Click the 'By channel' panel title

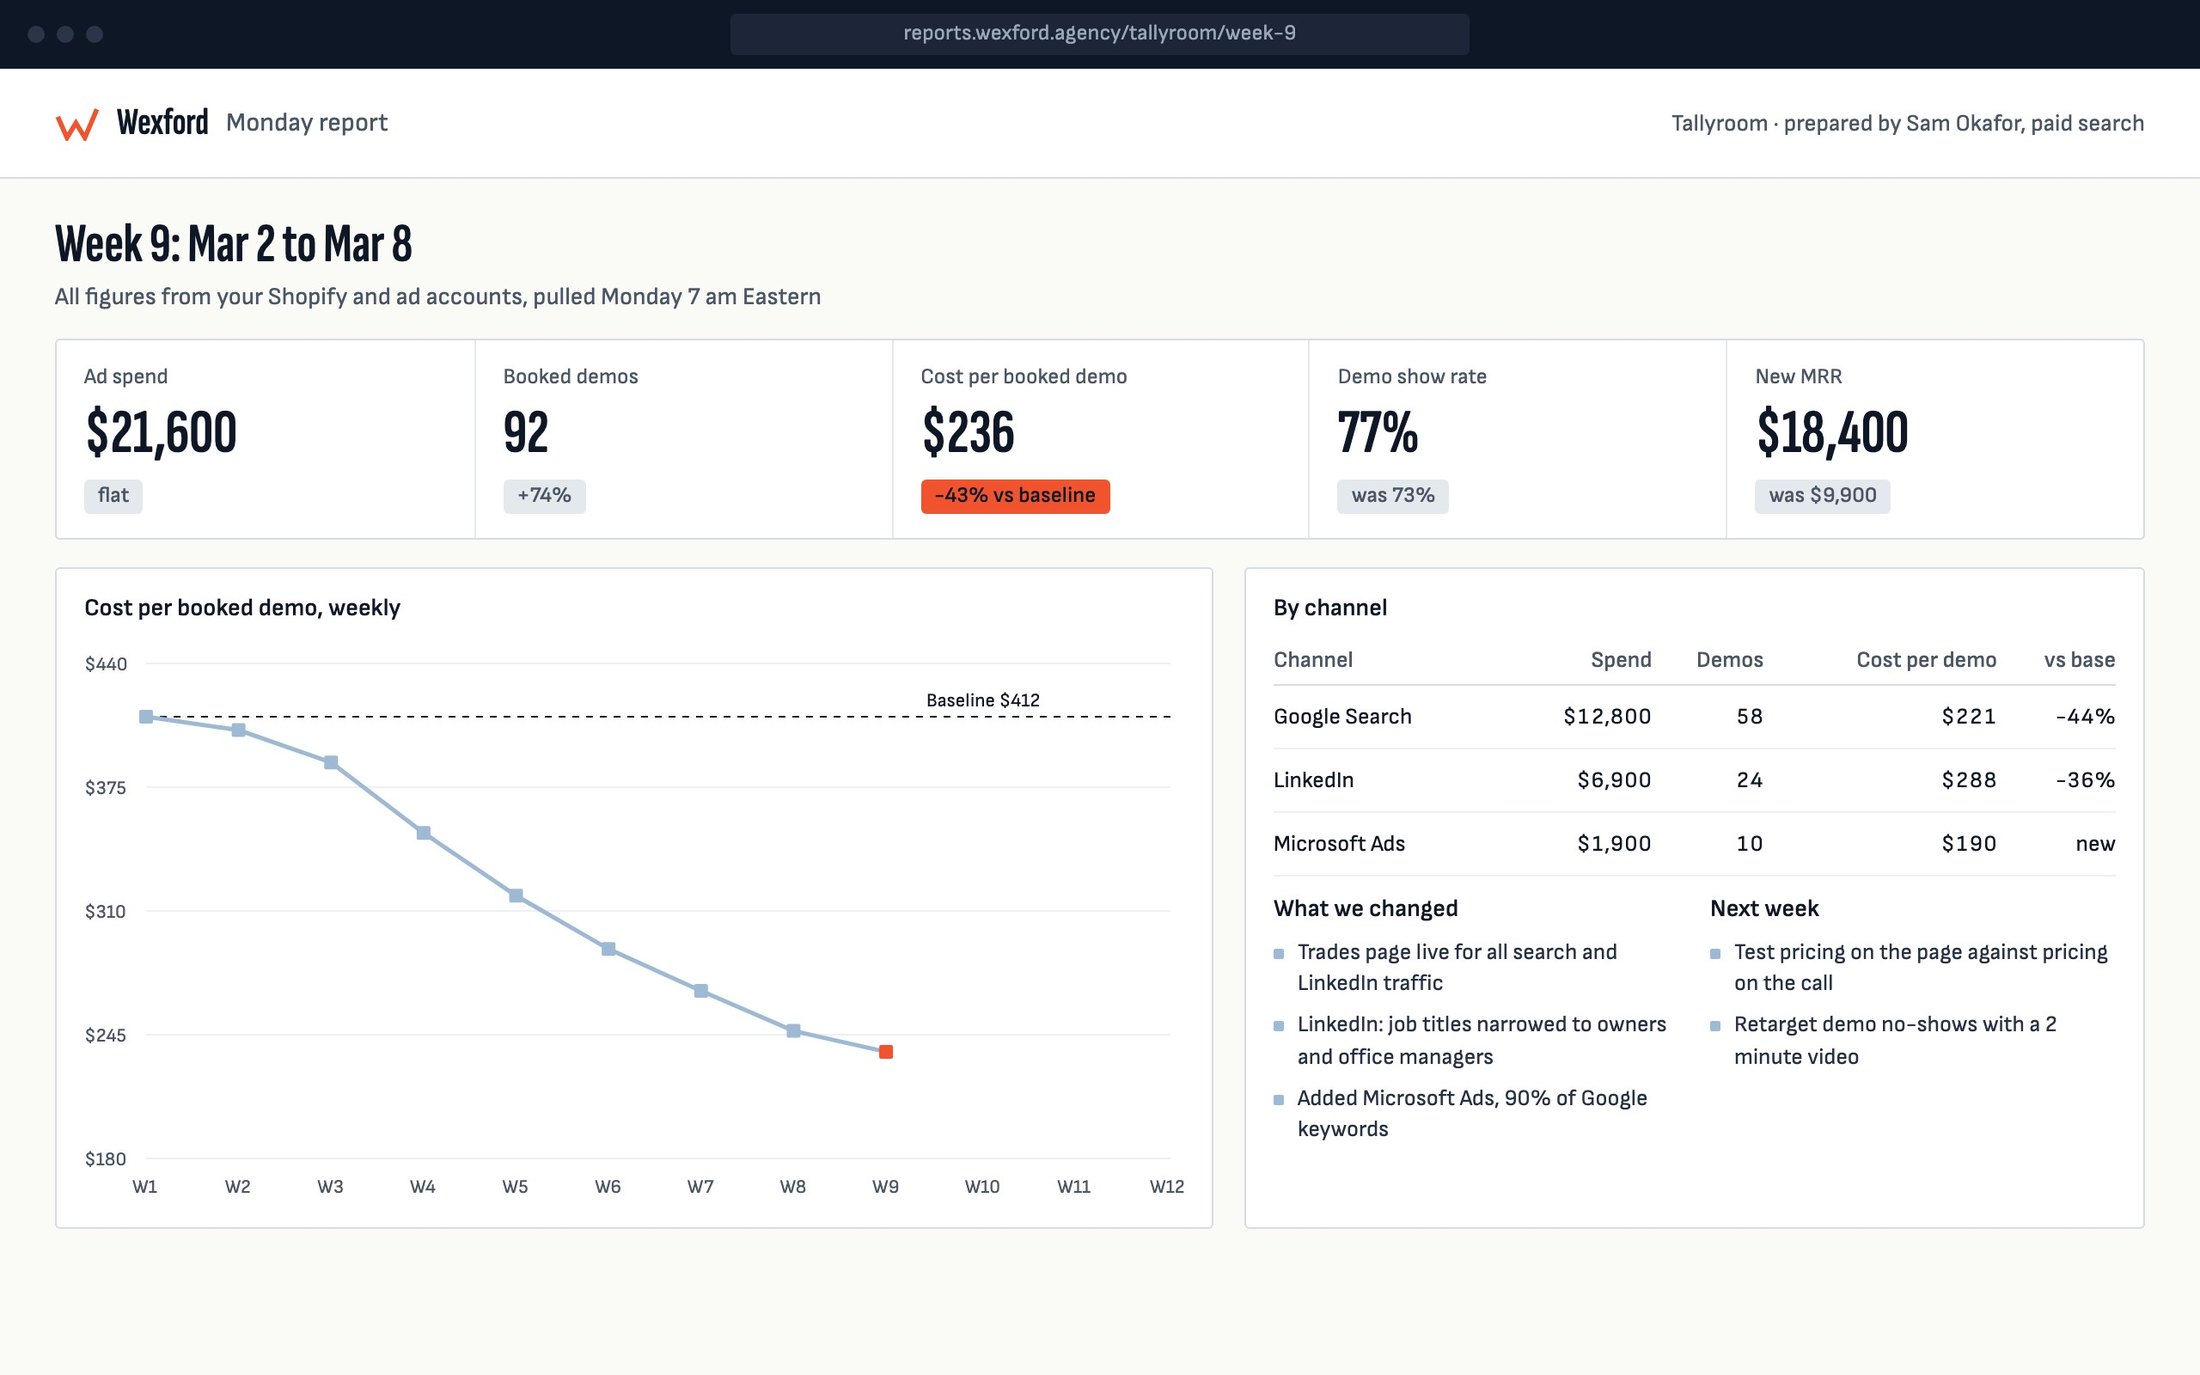[1330, 608]
